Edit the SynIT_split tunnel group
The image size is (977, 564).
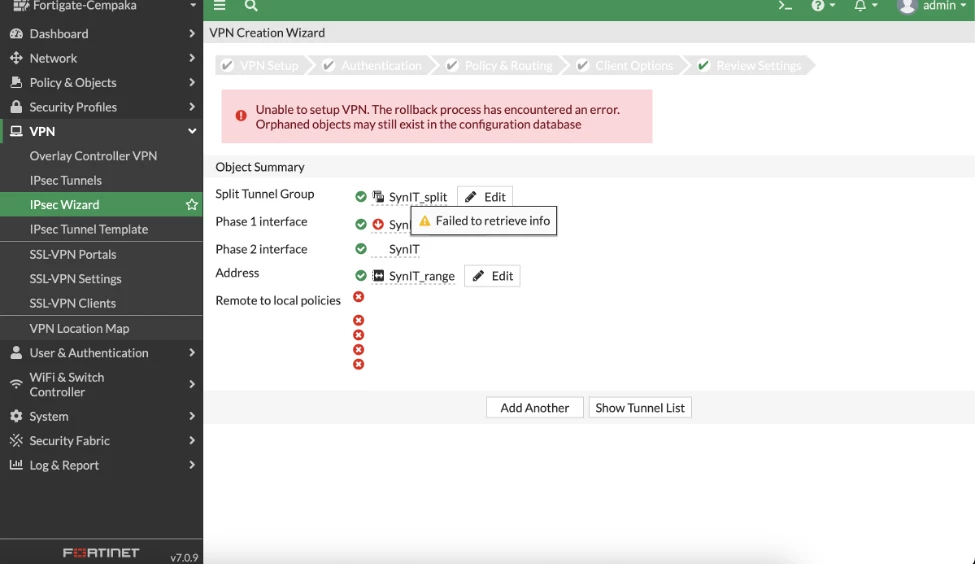(x=485, y=197)
